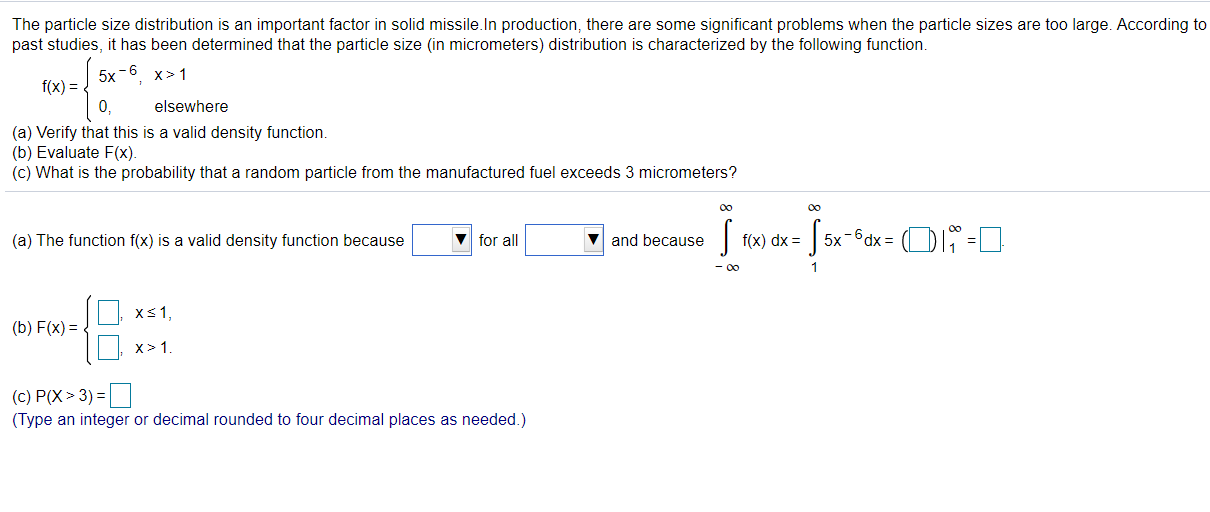Click antiderivative input box inside parentheses

(920, 240)
